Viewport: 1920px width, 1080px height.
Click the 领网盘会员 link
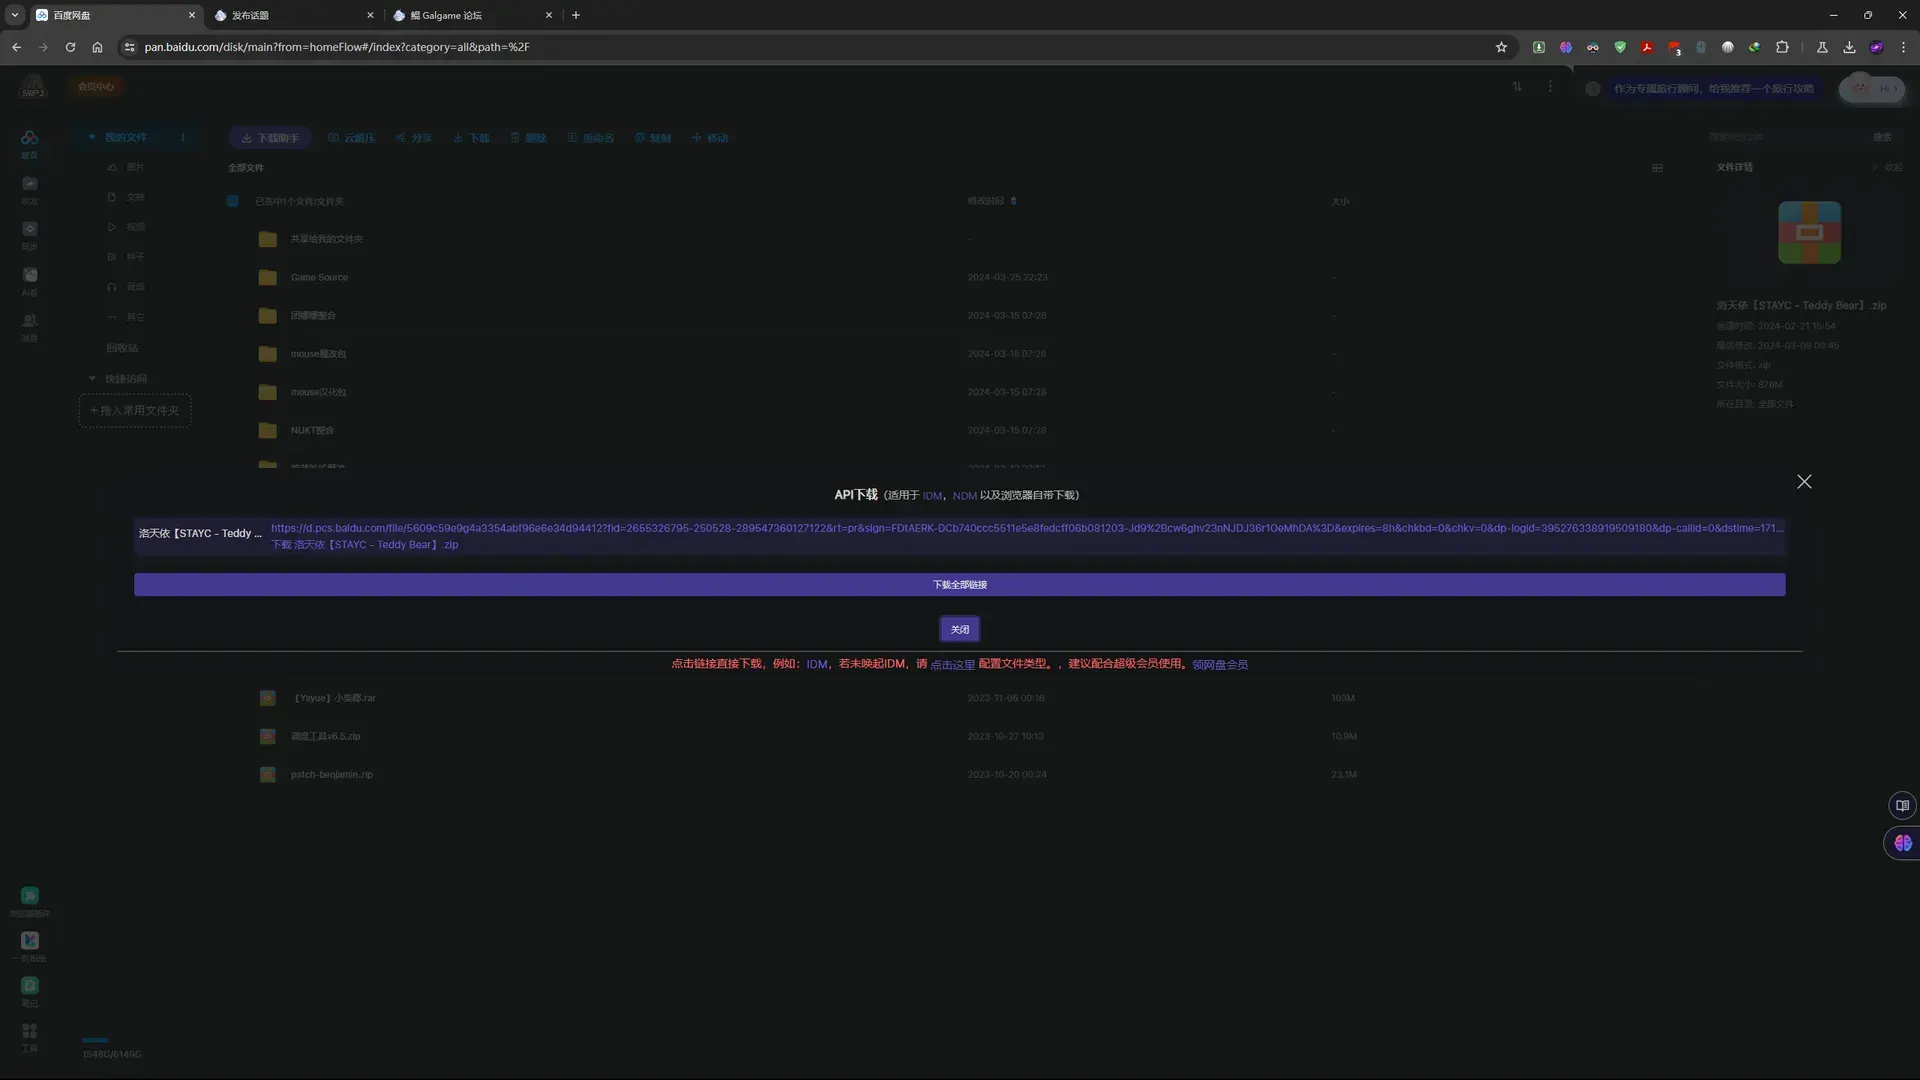1219,664
